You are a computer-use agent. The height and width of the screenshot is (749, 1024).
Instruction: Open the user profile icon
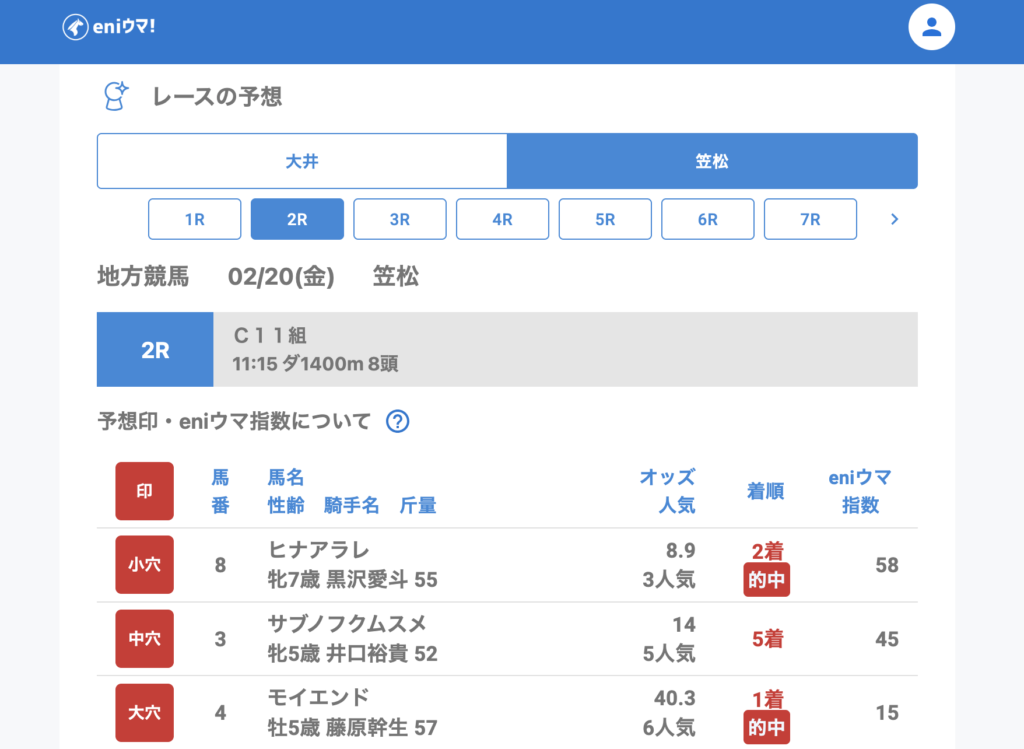click(931, 28)
